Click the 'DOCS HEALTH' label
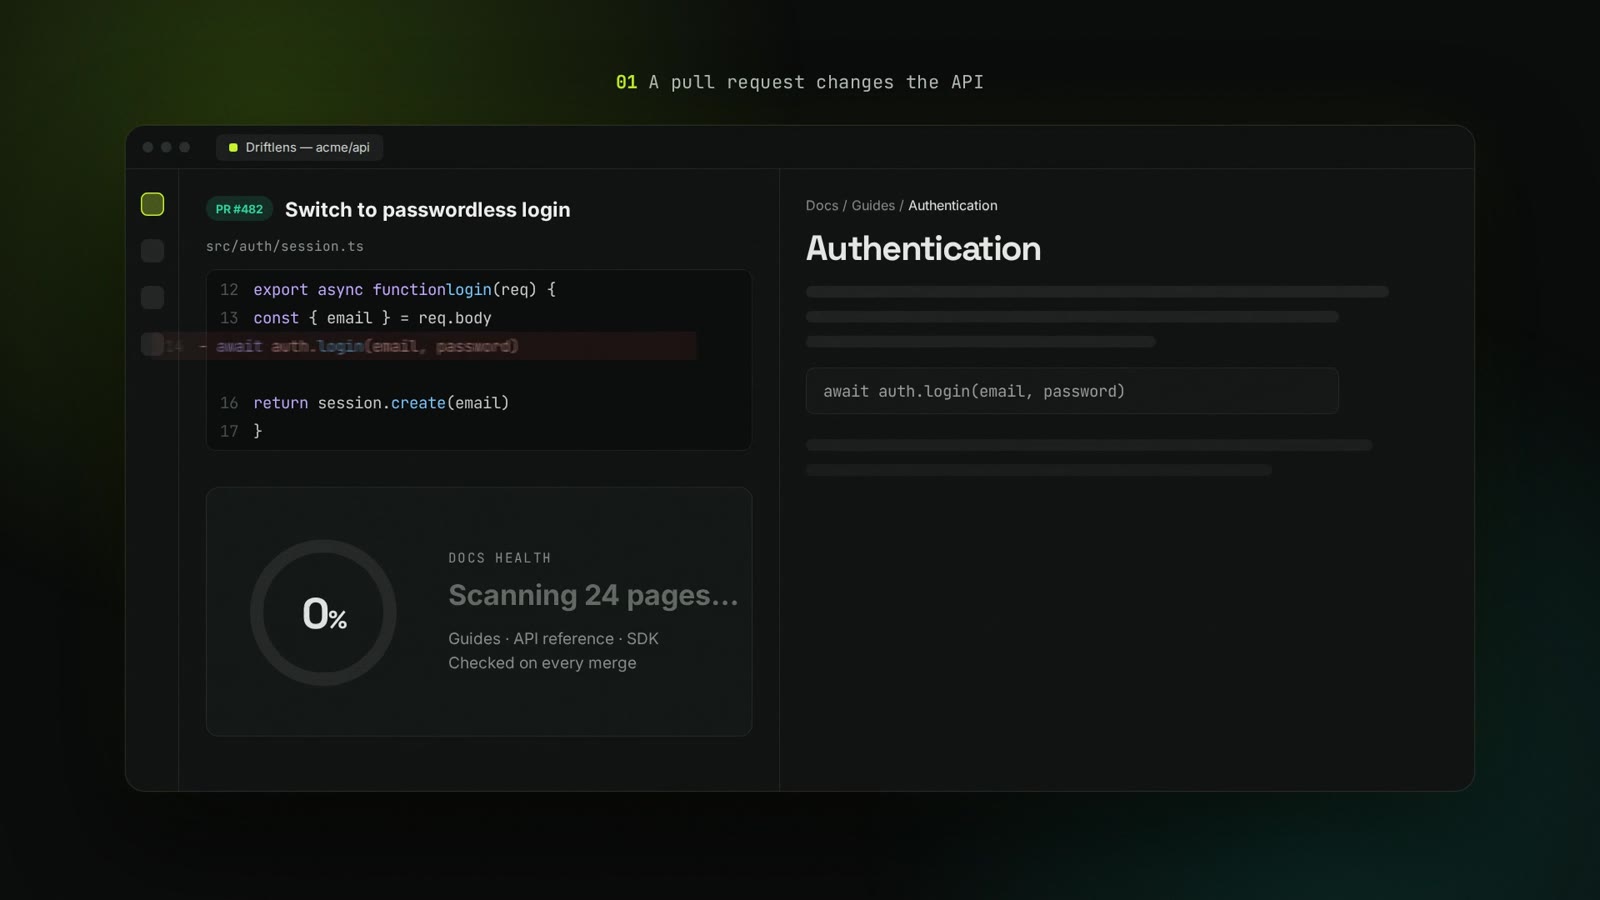 pyautogui.click(x=500, y=558)
